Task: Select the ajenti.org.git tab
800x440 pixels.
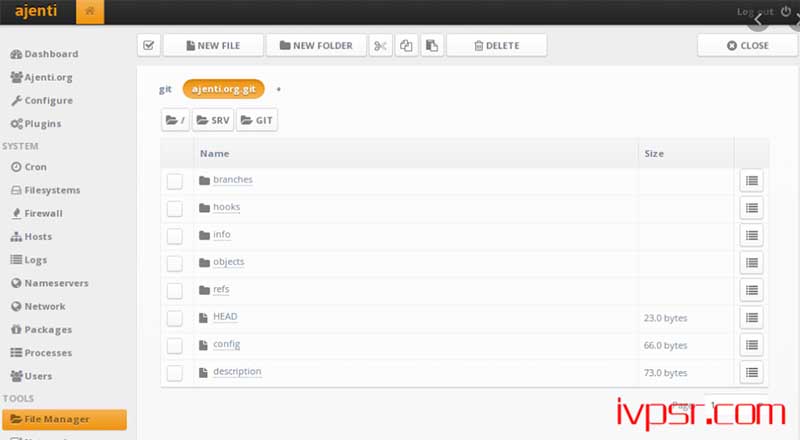Action: coord(223,89)
